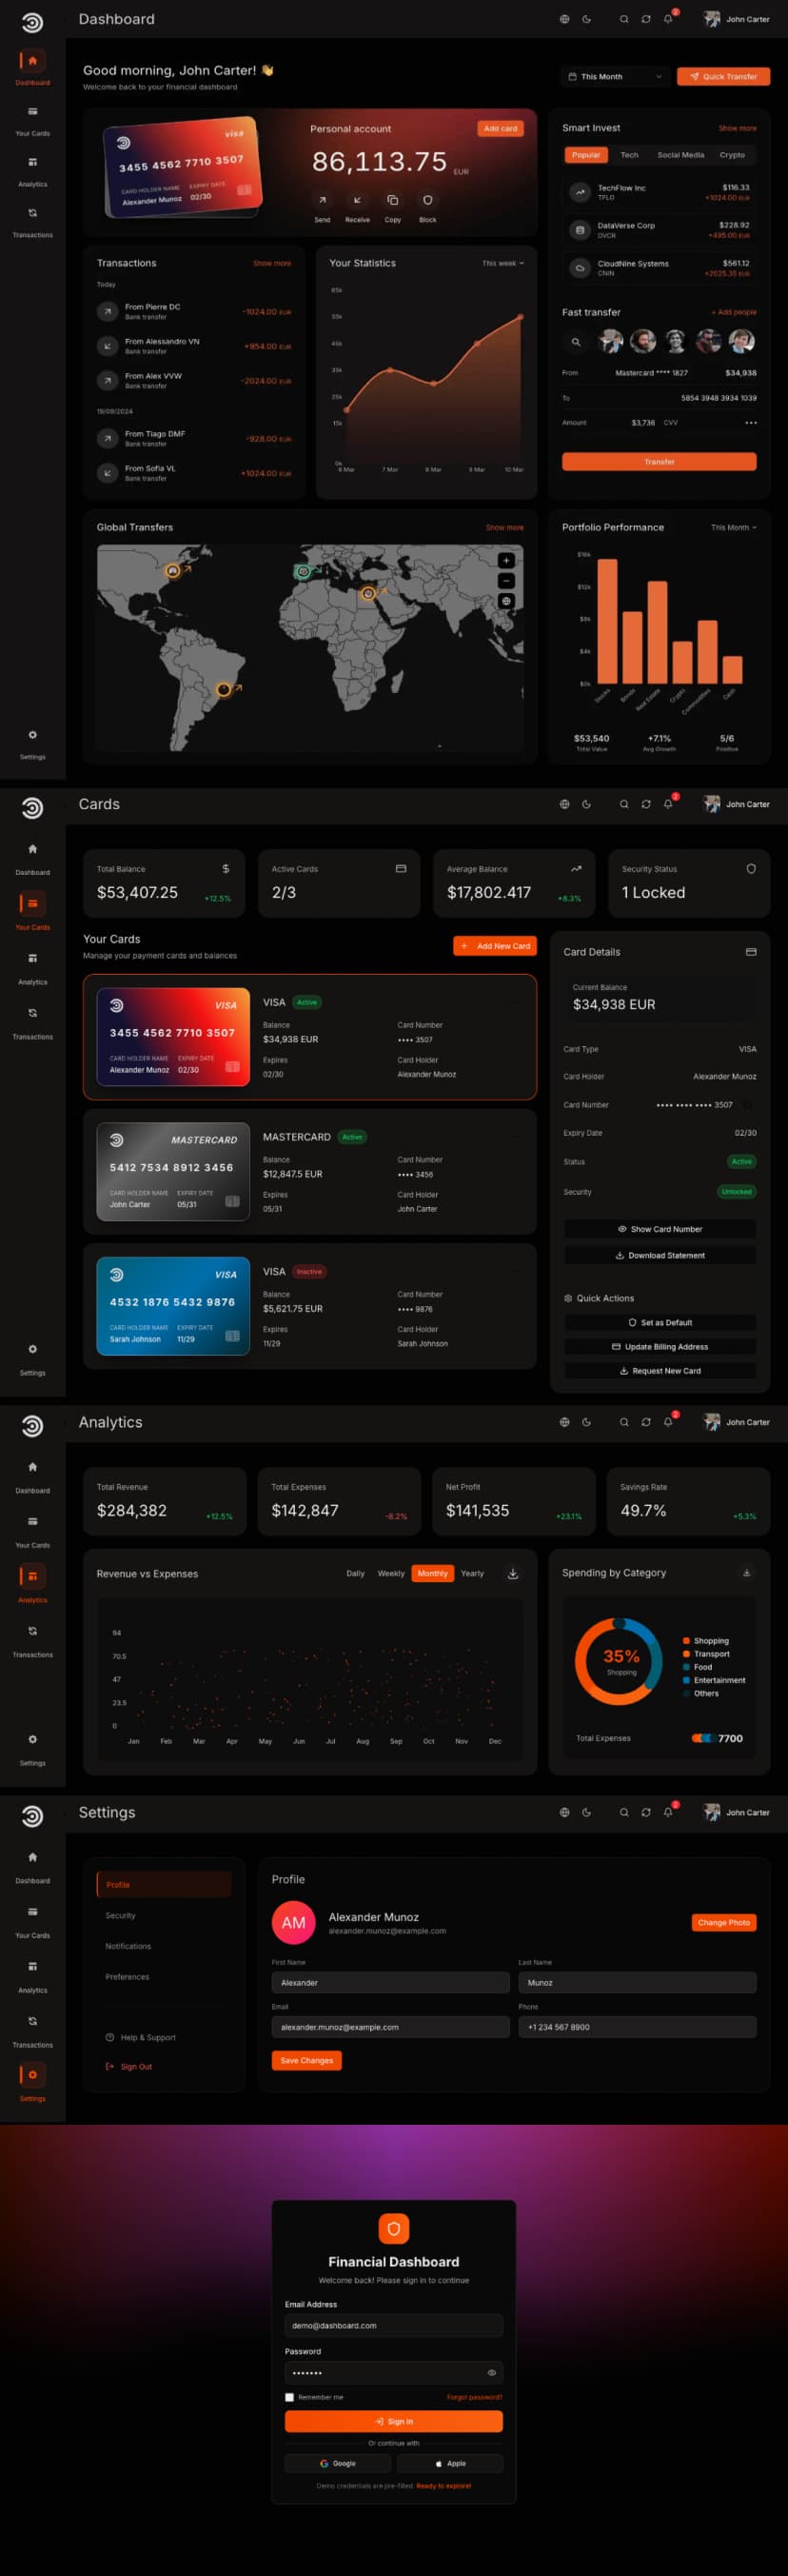
Task: Download the Revenue vs Expenses chart
Action: pos(513,1573)
